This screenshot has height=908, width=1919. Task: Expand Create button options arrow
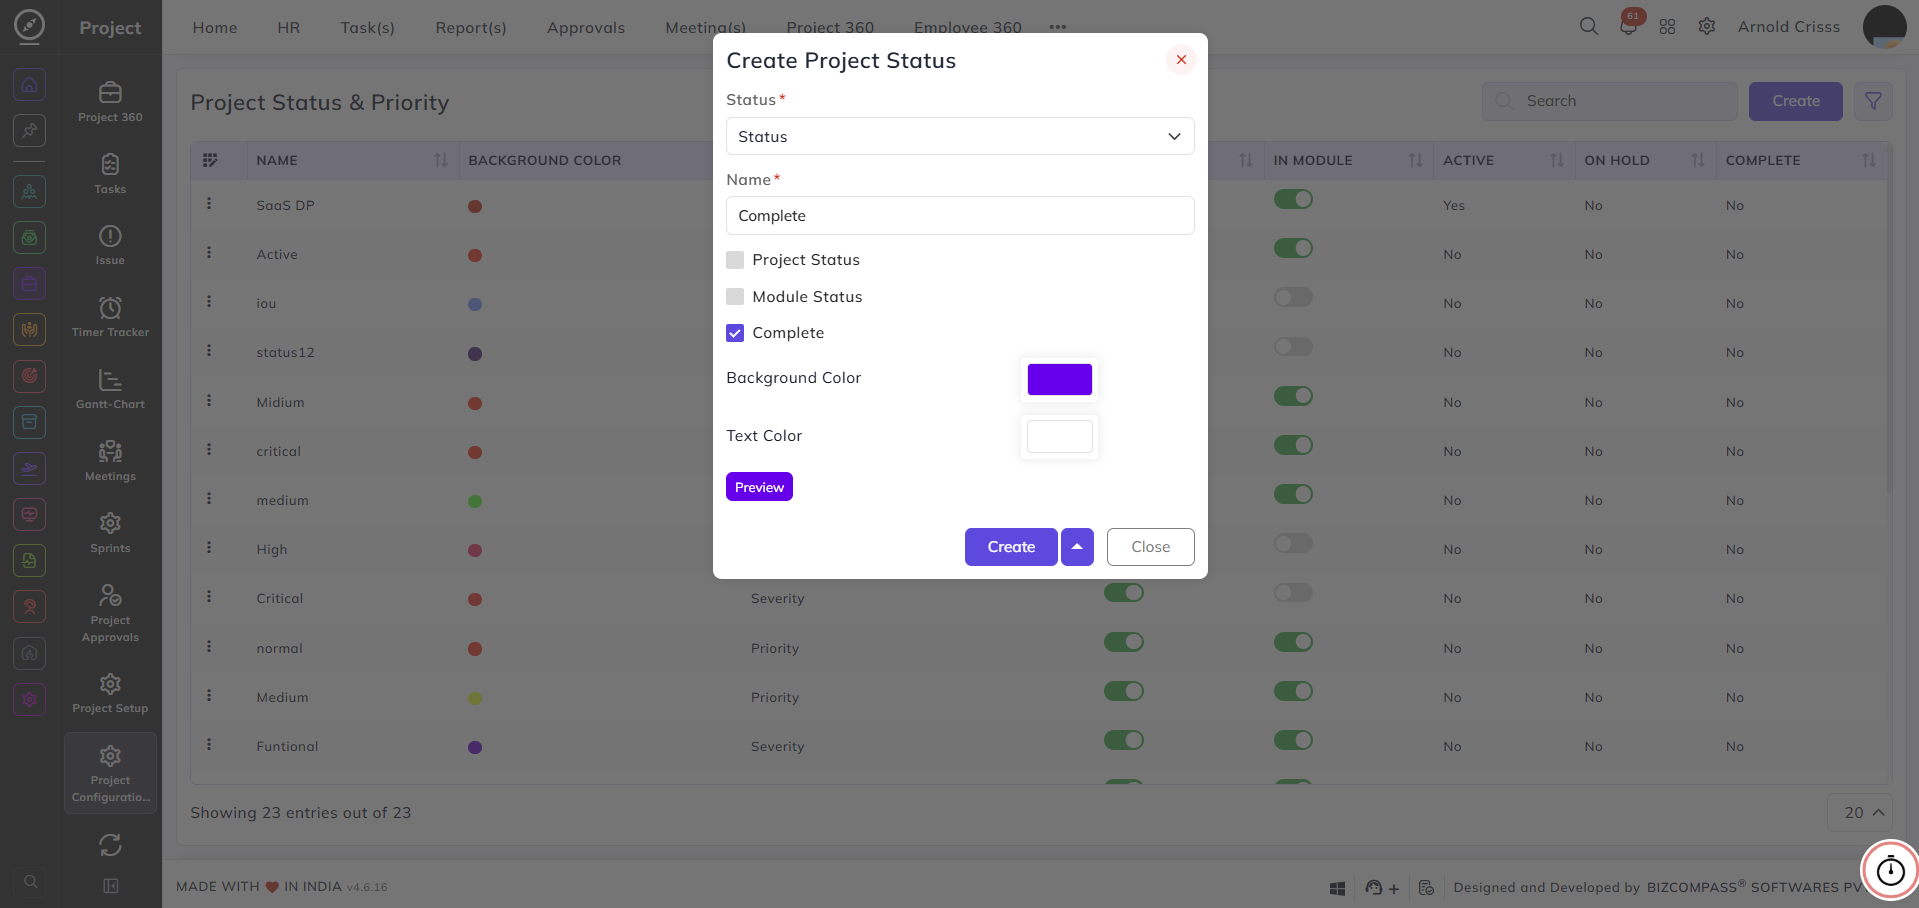(x=1077, y=547)
